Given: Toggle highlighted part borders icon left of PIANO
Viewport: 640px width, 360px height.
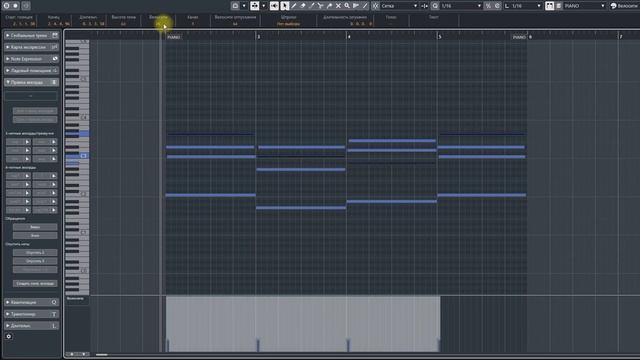Looking at the screenshot, I should 549,6.
